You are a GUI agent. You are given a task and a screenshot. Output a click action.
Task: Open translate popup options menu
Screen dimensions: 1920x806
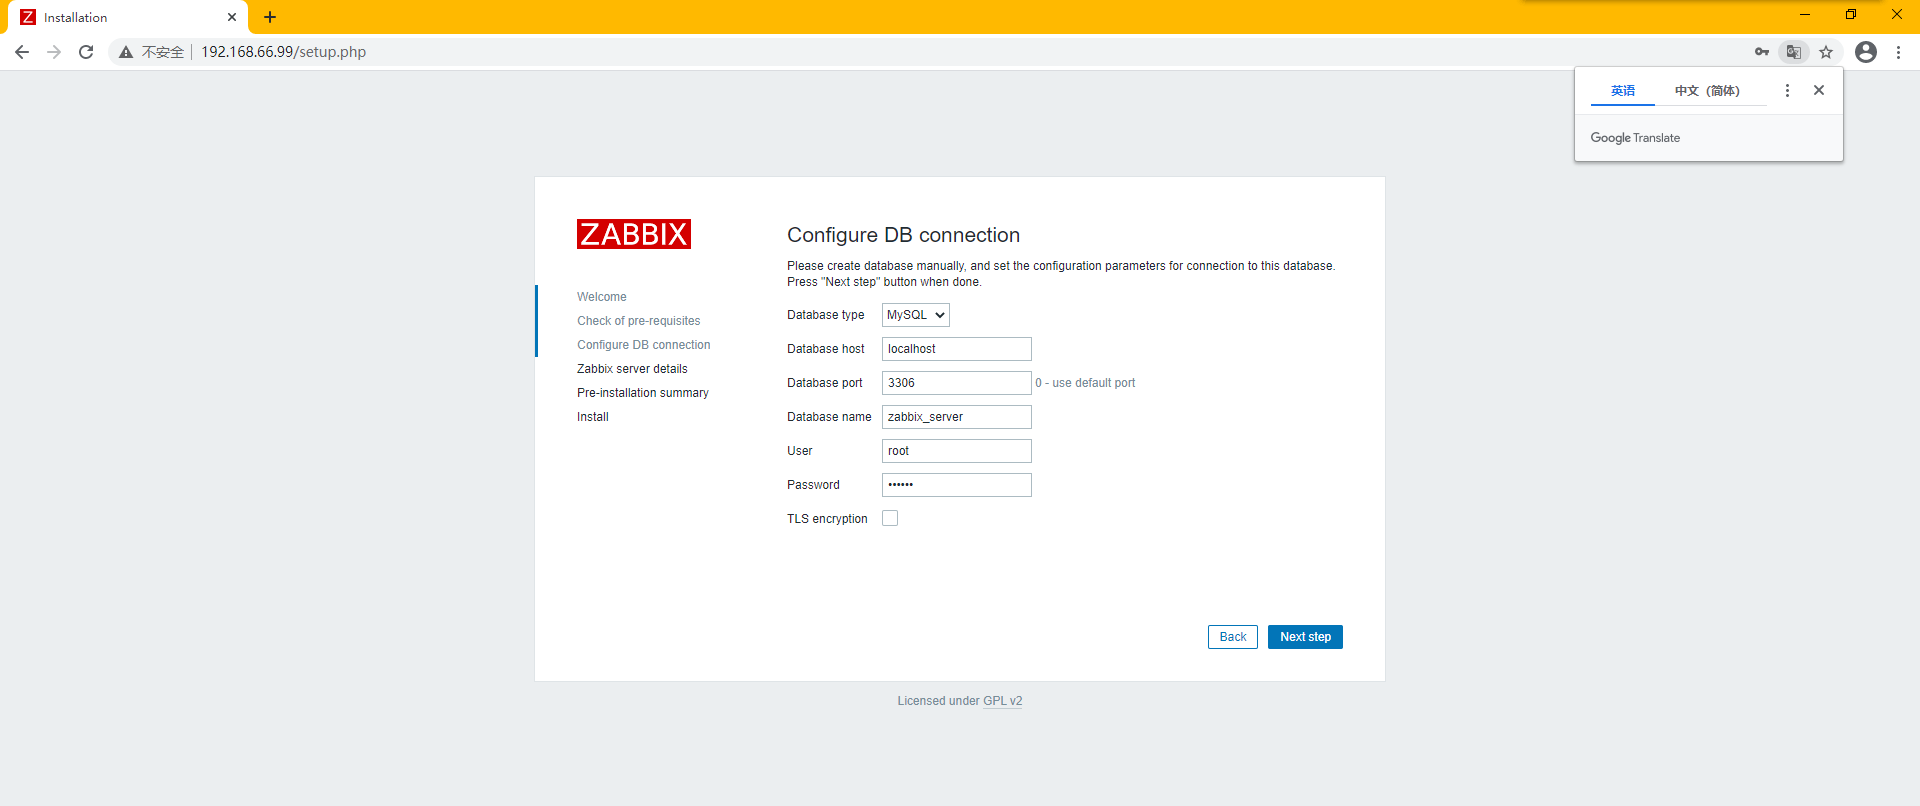coord(1787,91)
